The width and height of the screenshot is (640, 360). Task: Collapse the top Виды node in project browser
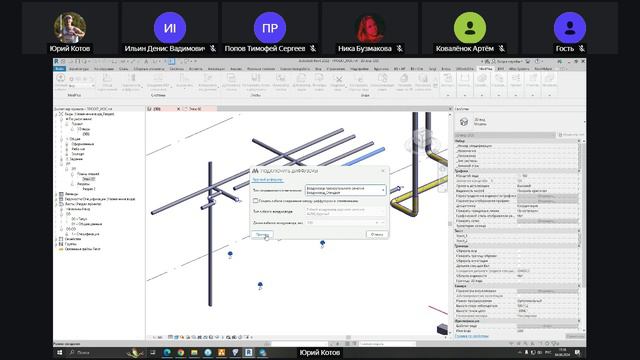(x=56, y=114)
